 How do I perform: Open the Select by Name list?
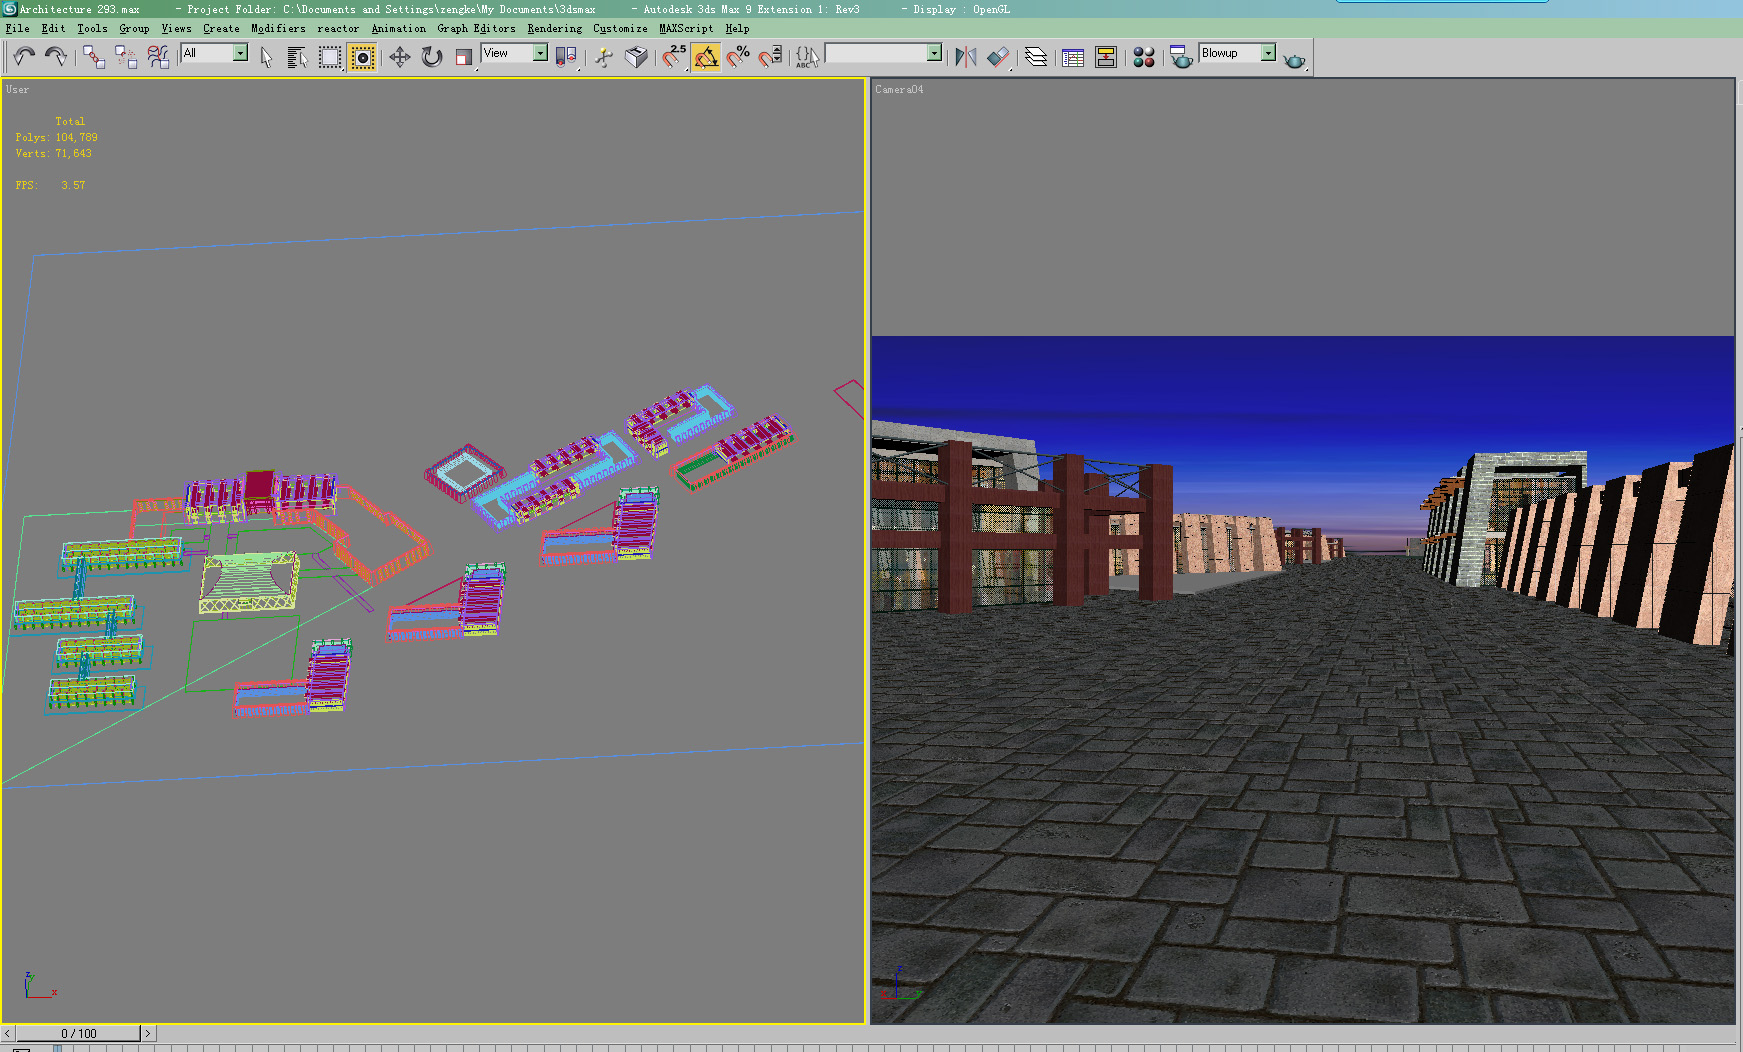[x=297, y=57]
